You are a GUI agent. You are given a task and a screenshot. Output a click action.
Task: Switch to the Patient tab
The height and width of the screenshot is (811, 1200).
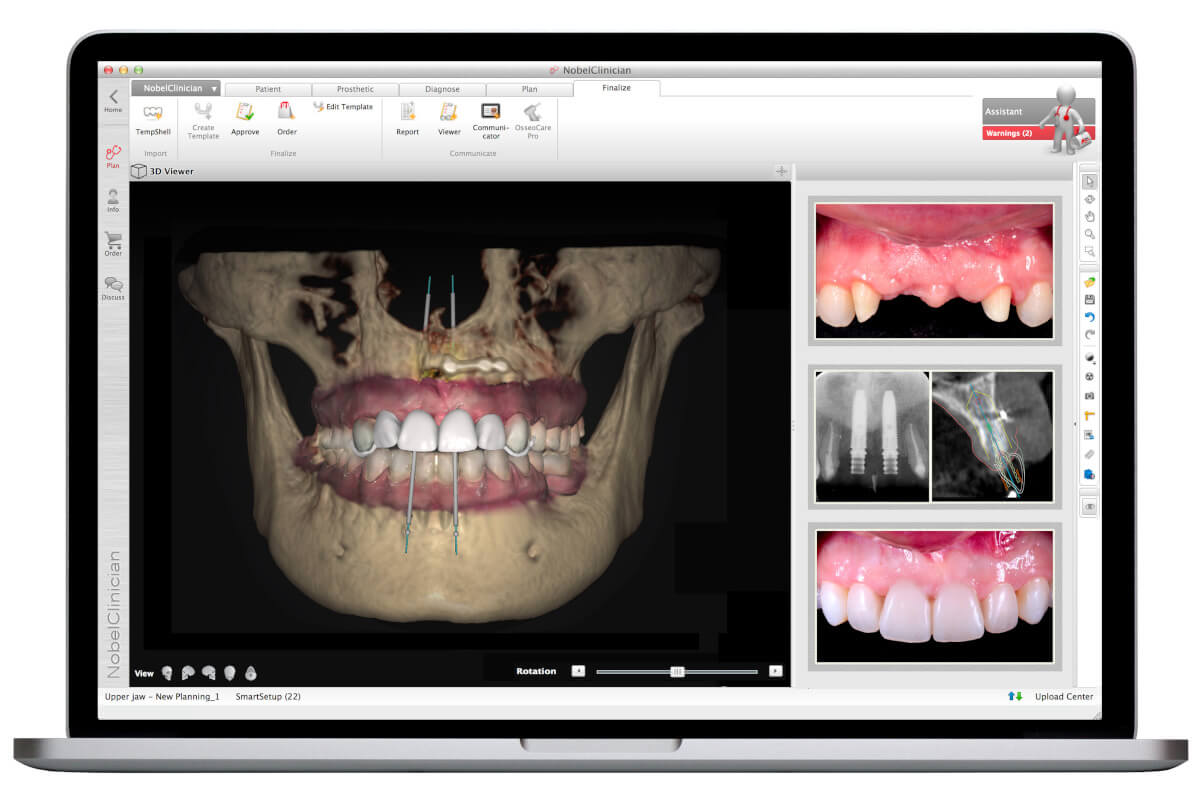[x=268, y=89]
